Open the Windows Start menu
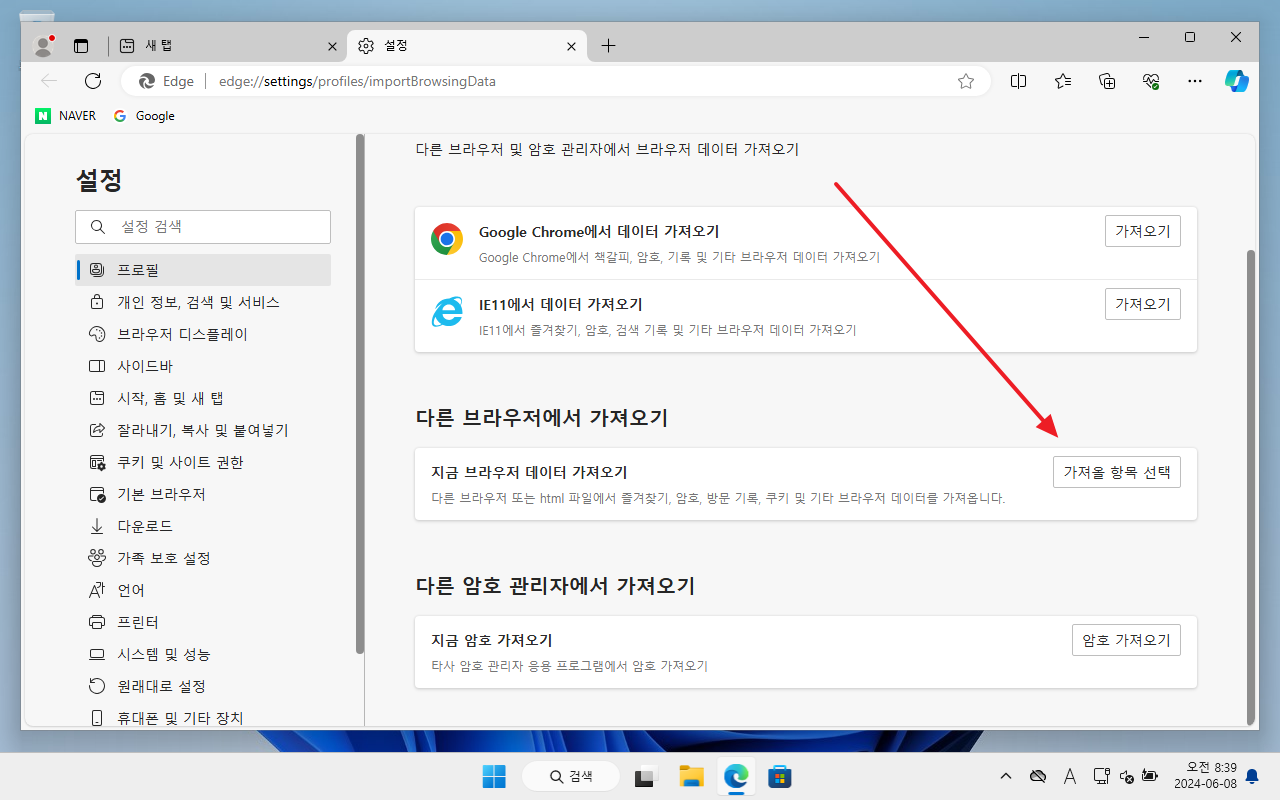1280x800 pixels. 494,776
